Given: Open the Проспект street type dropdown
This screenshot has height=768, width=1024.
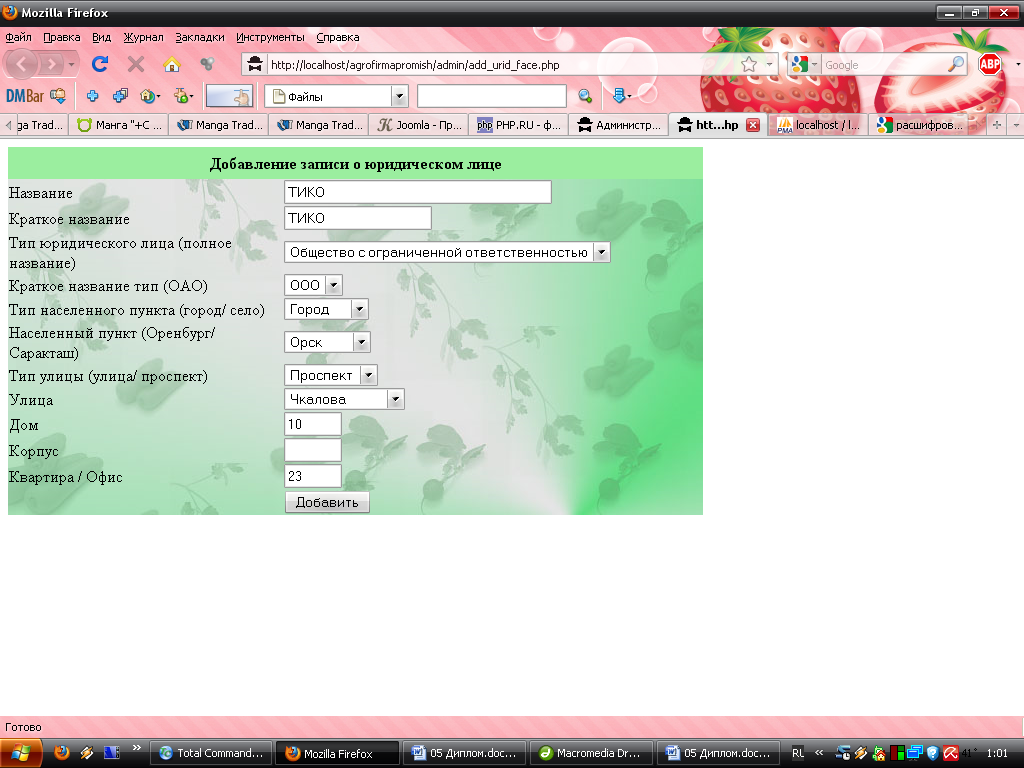Looking at the screenshot, I should click(x=330, y=375).
